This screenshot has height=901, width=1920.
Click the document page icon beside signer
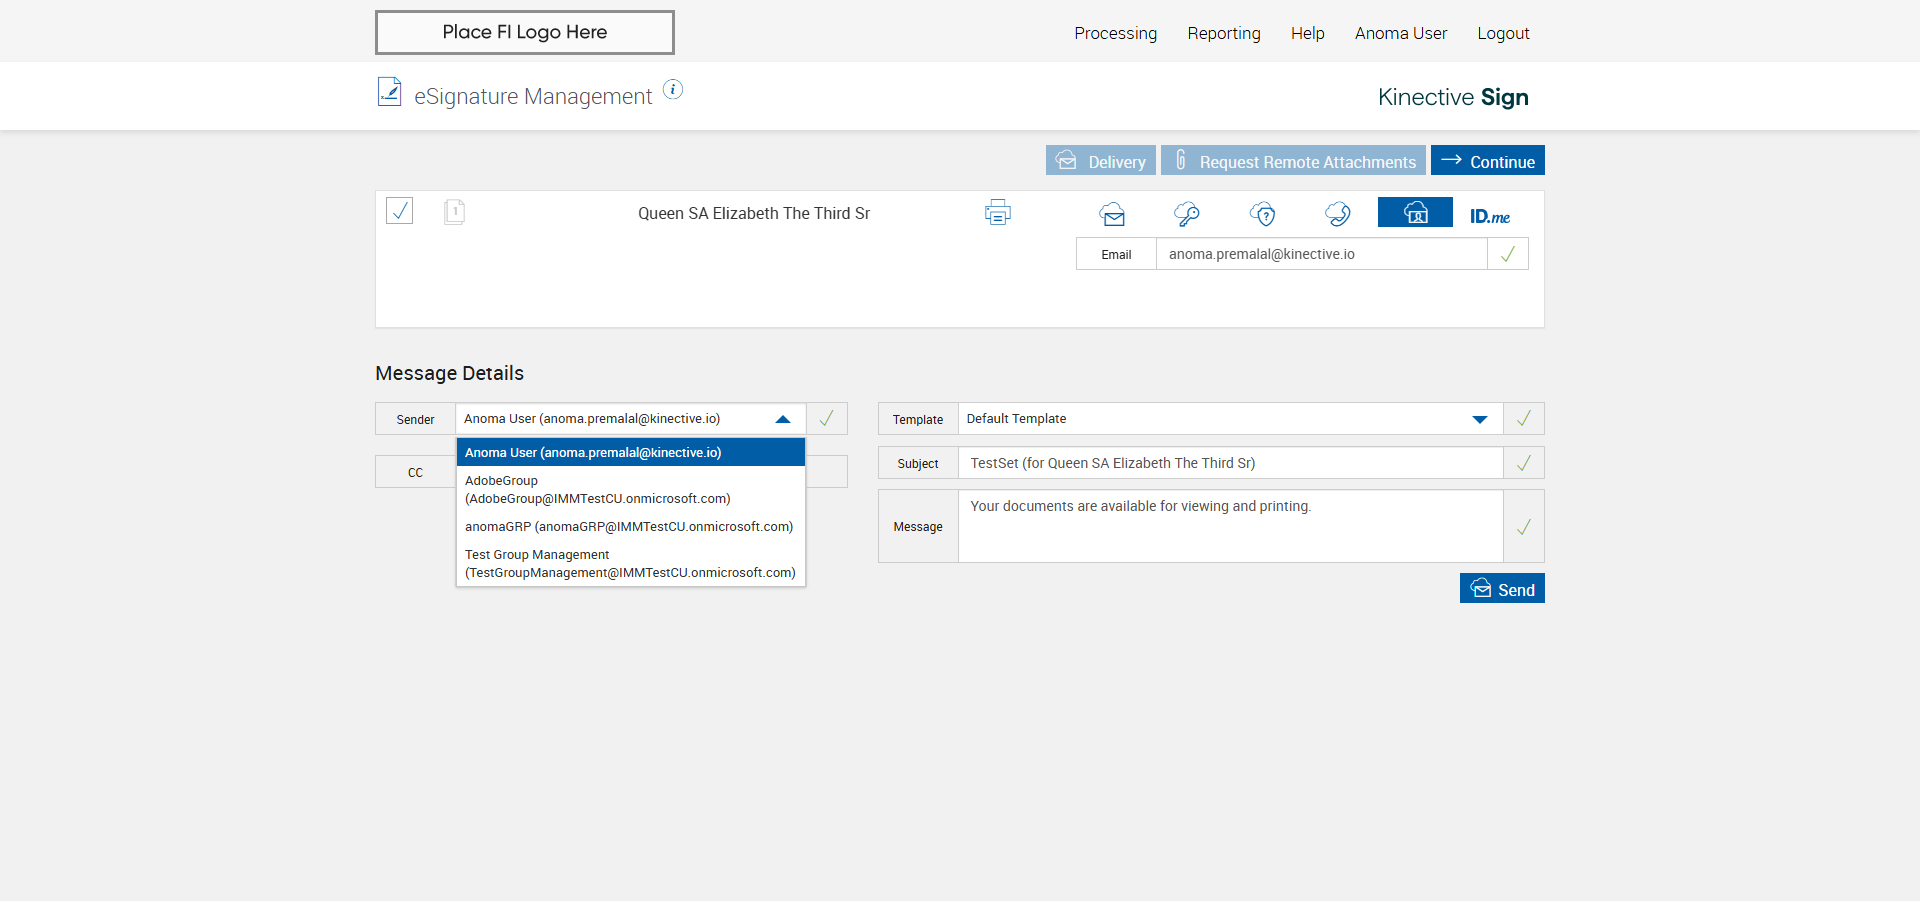(454, 212)
